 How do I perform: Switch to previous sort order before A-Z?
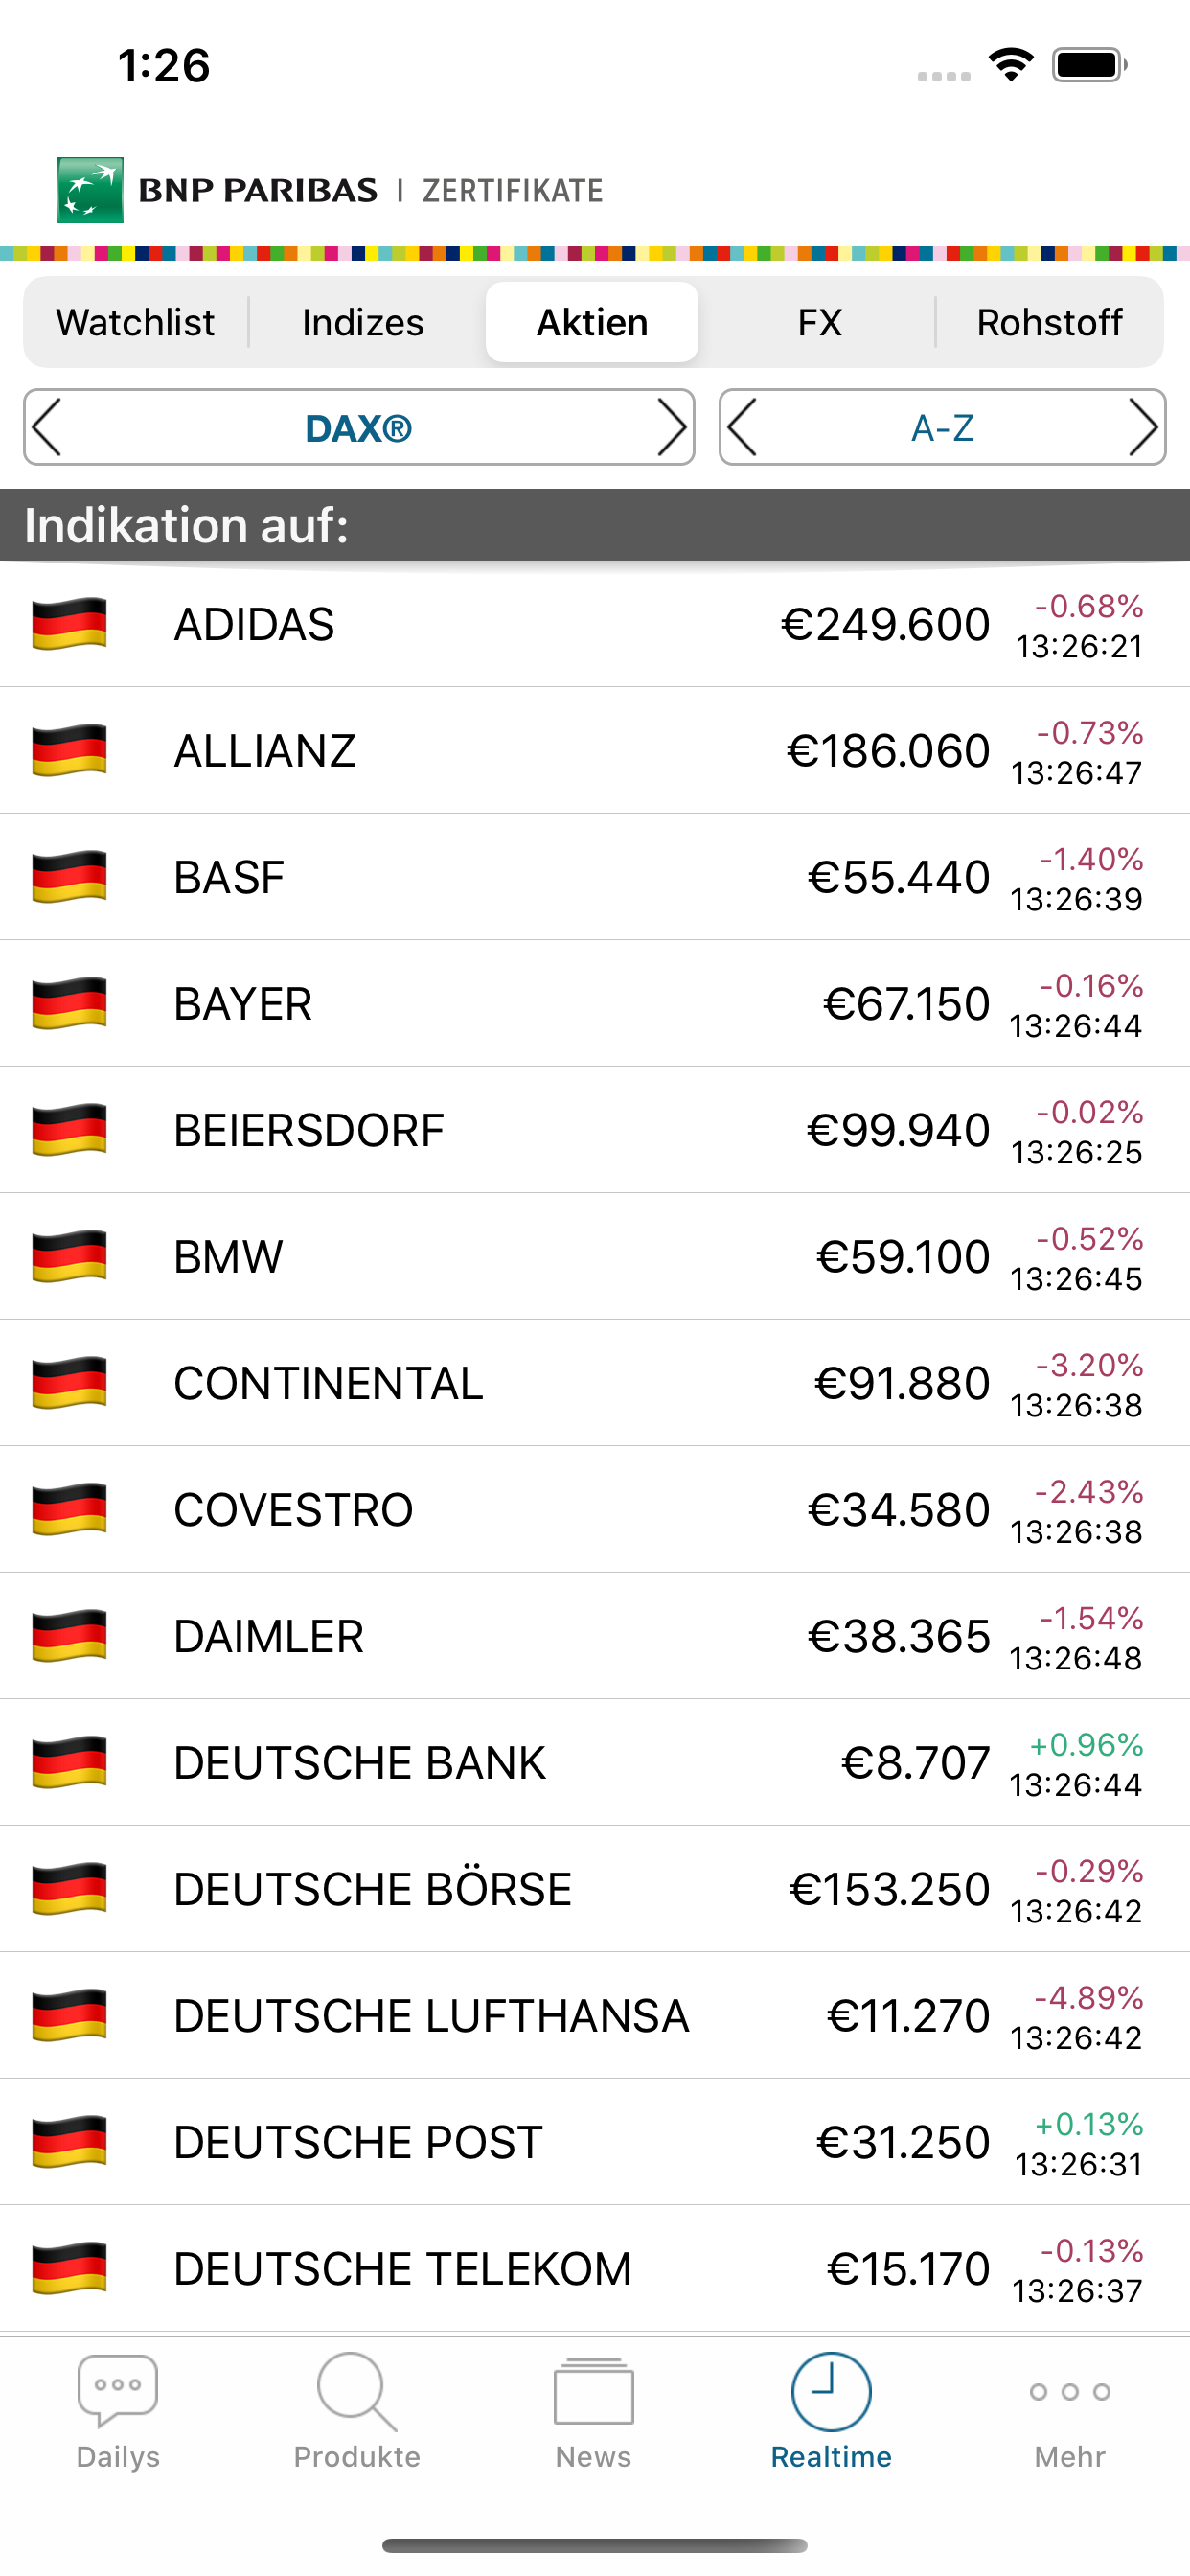(x=743, y=427)
